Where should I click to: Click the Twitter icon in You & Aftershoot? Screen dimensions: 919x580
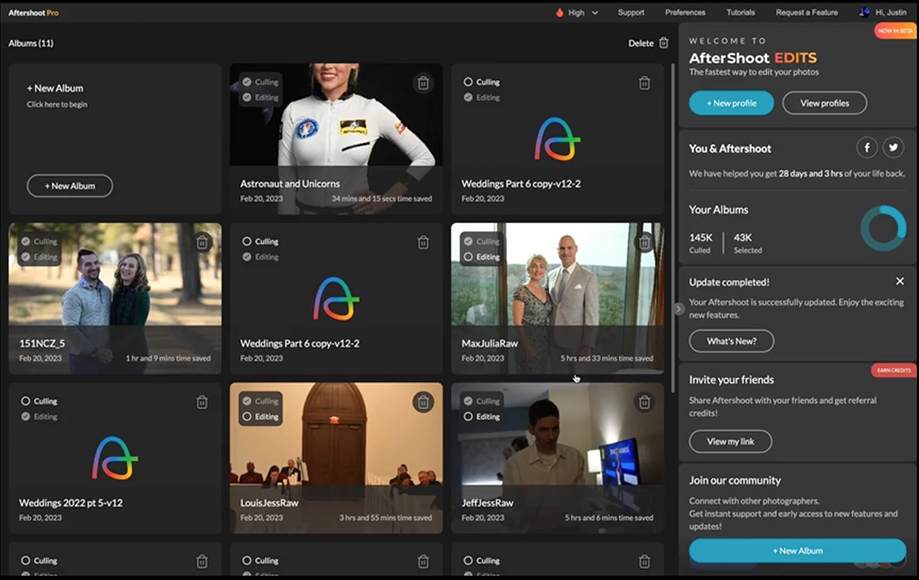click(x=893, y=148)
